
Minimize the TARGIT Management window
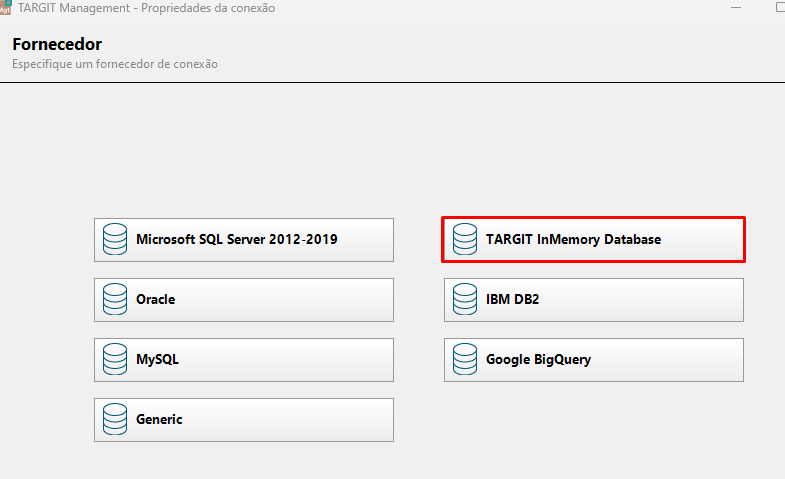point(735,8)
